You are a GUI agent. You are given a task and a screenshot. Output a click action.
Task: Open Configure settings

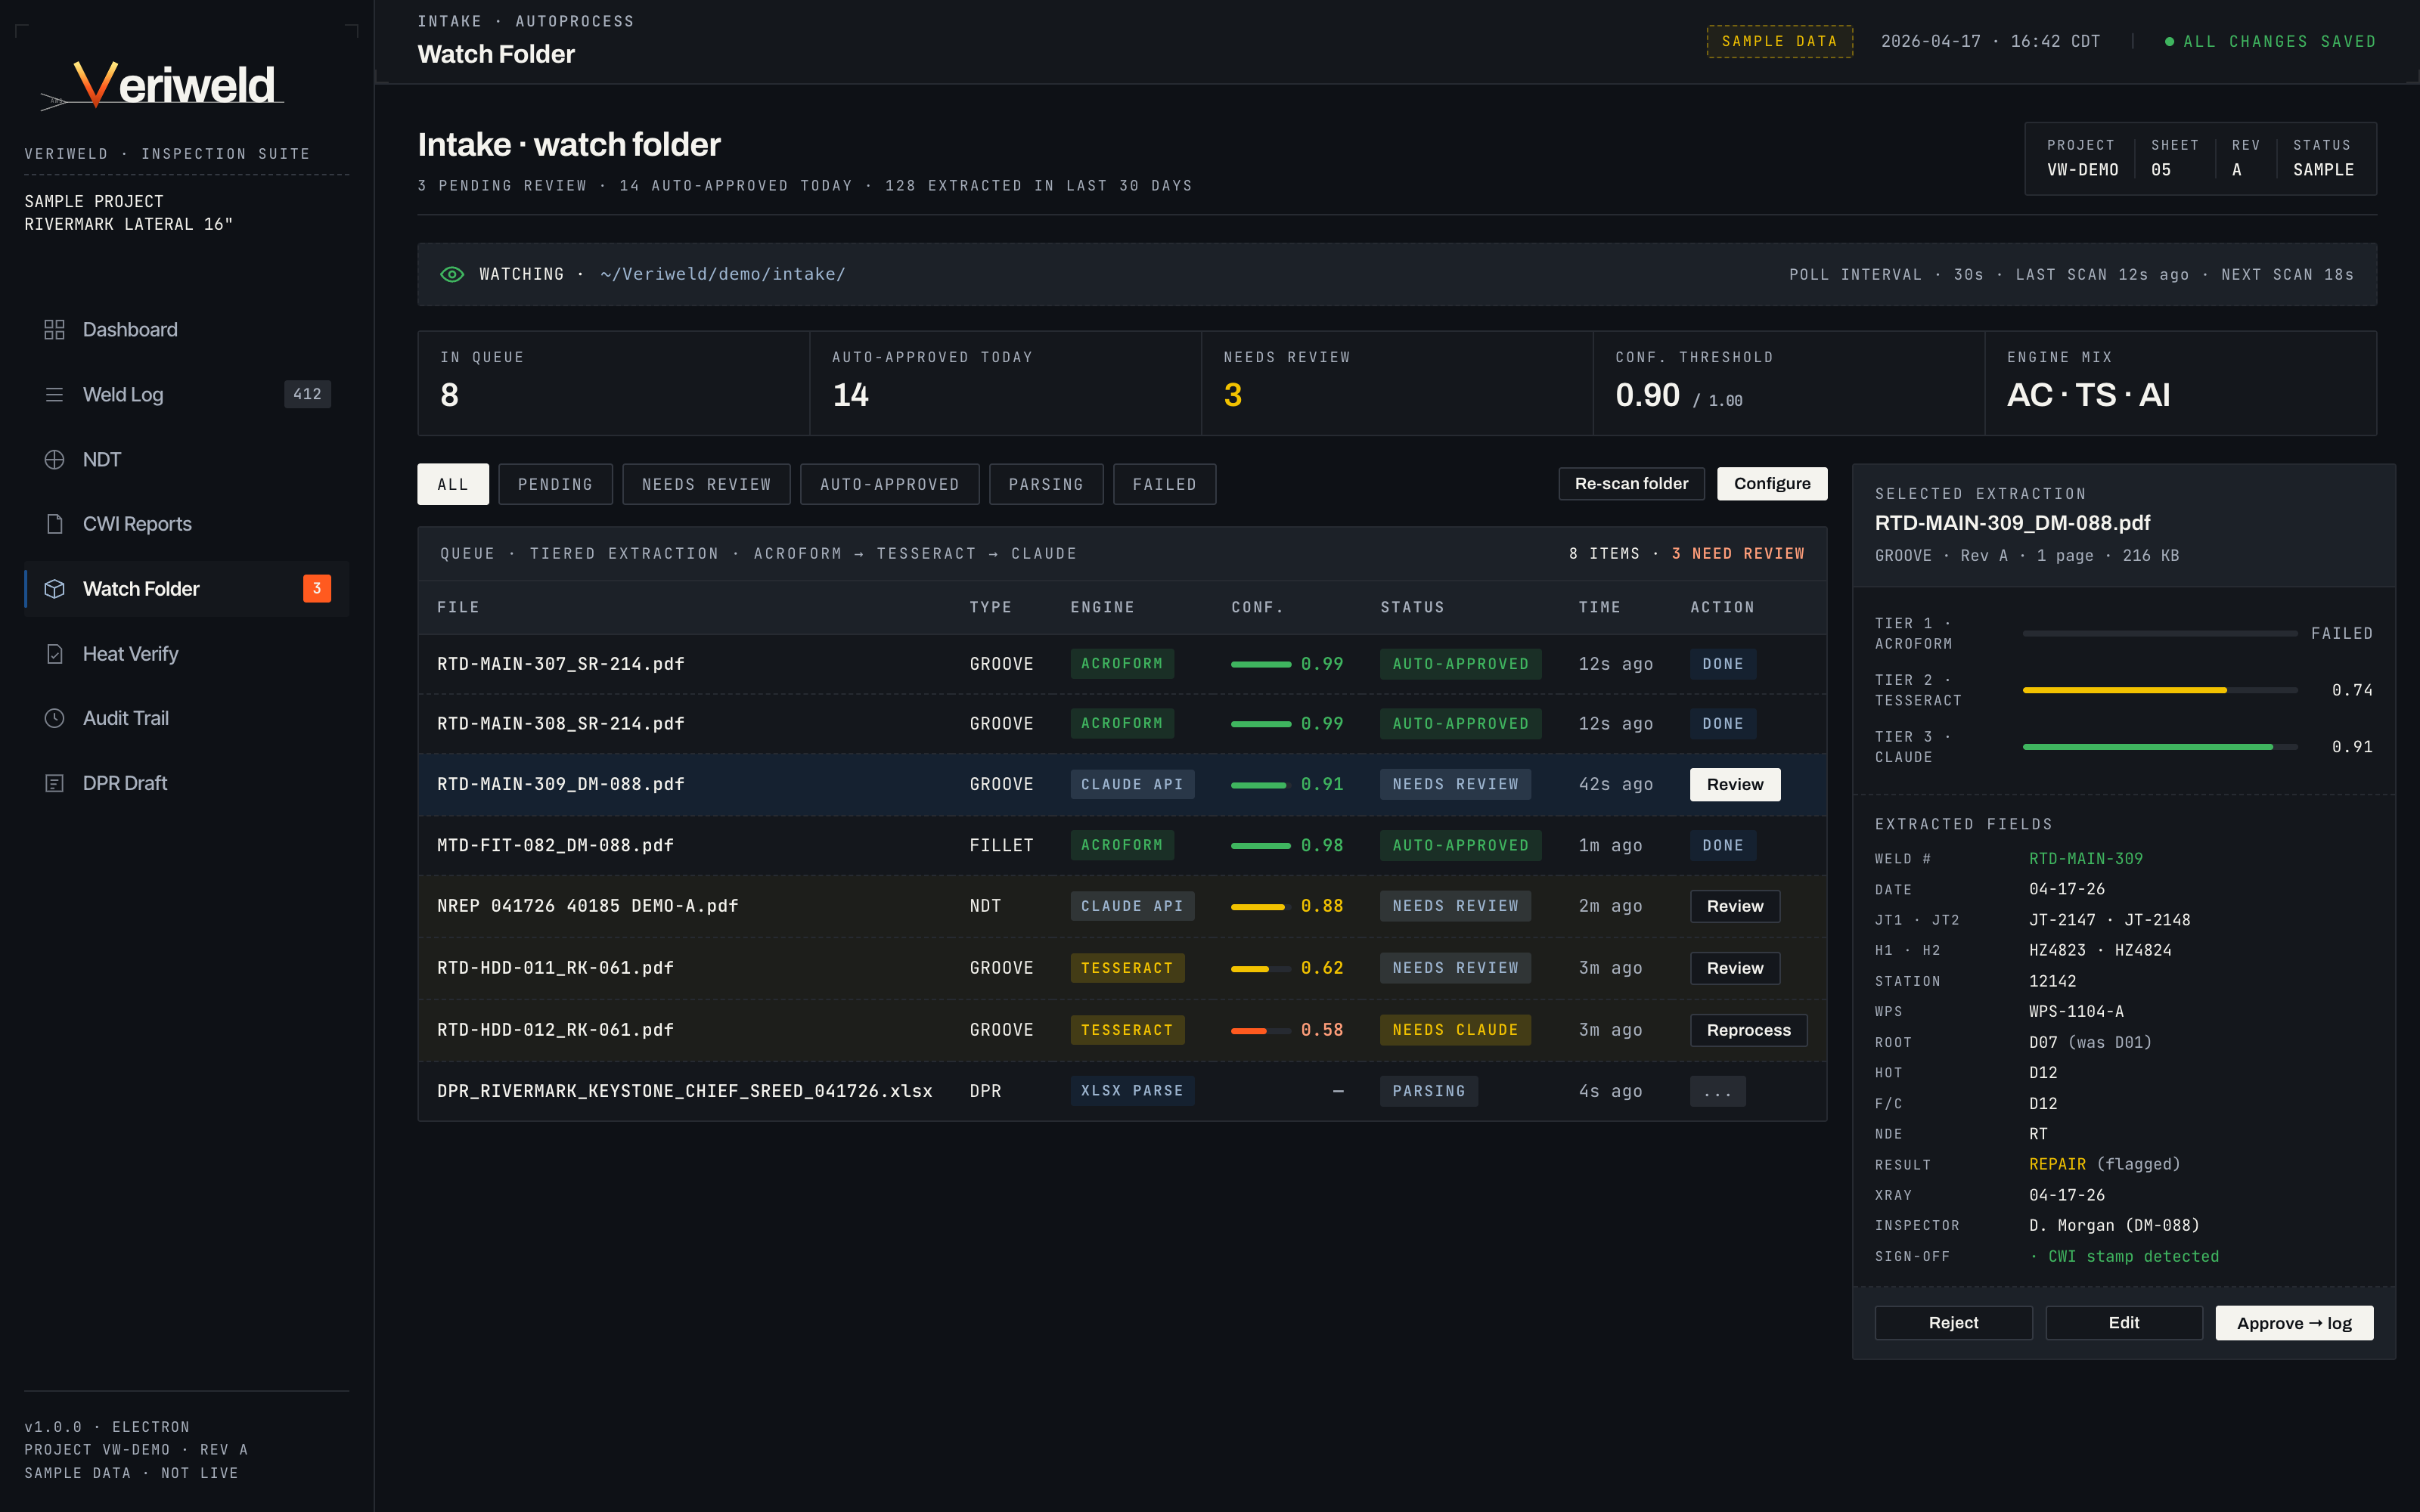coord(1771,484)
